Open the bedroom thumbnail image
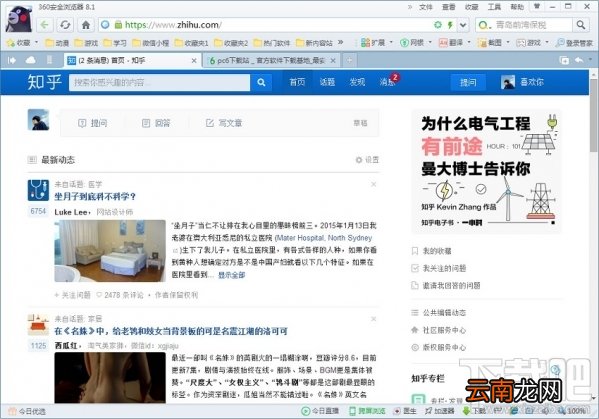This screenshot has width=599, height=419. point(110,251)
